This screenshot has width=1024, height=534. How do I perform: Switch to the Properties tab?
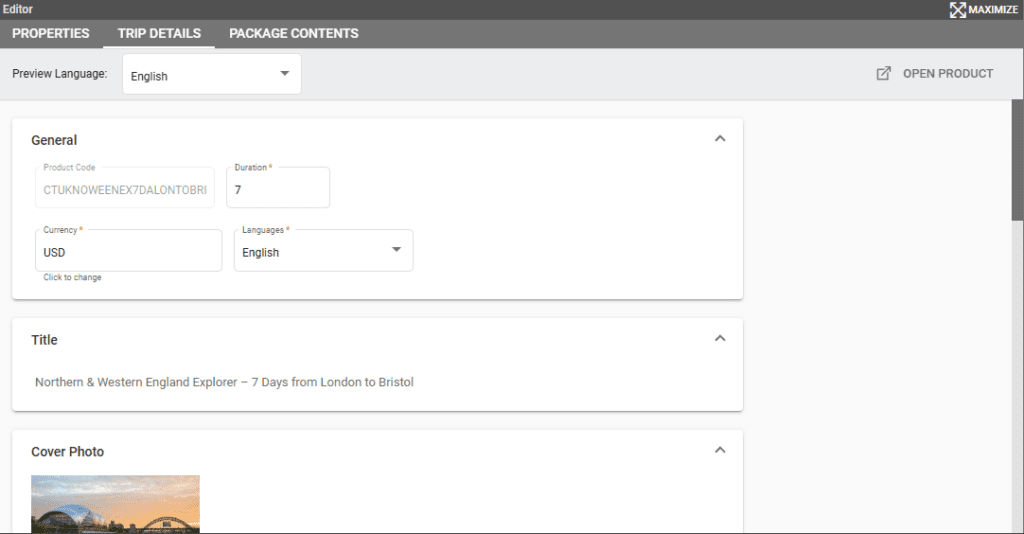[51, 33]
